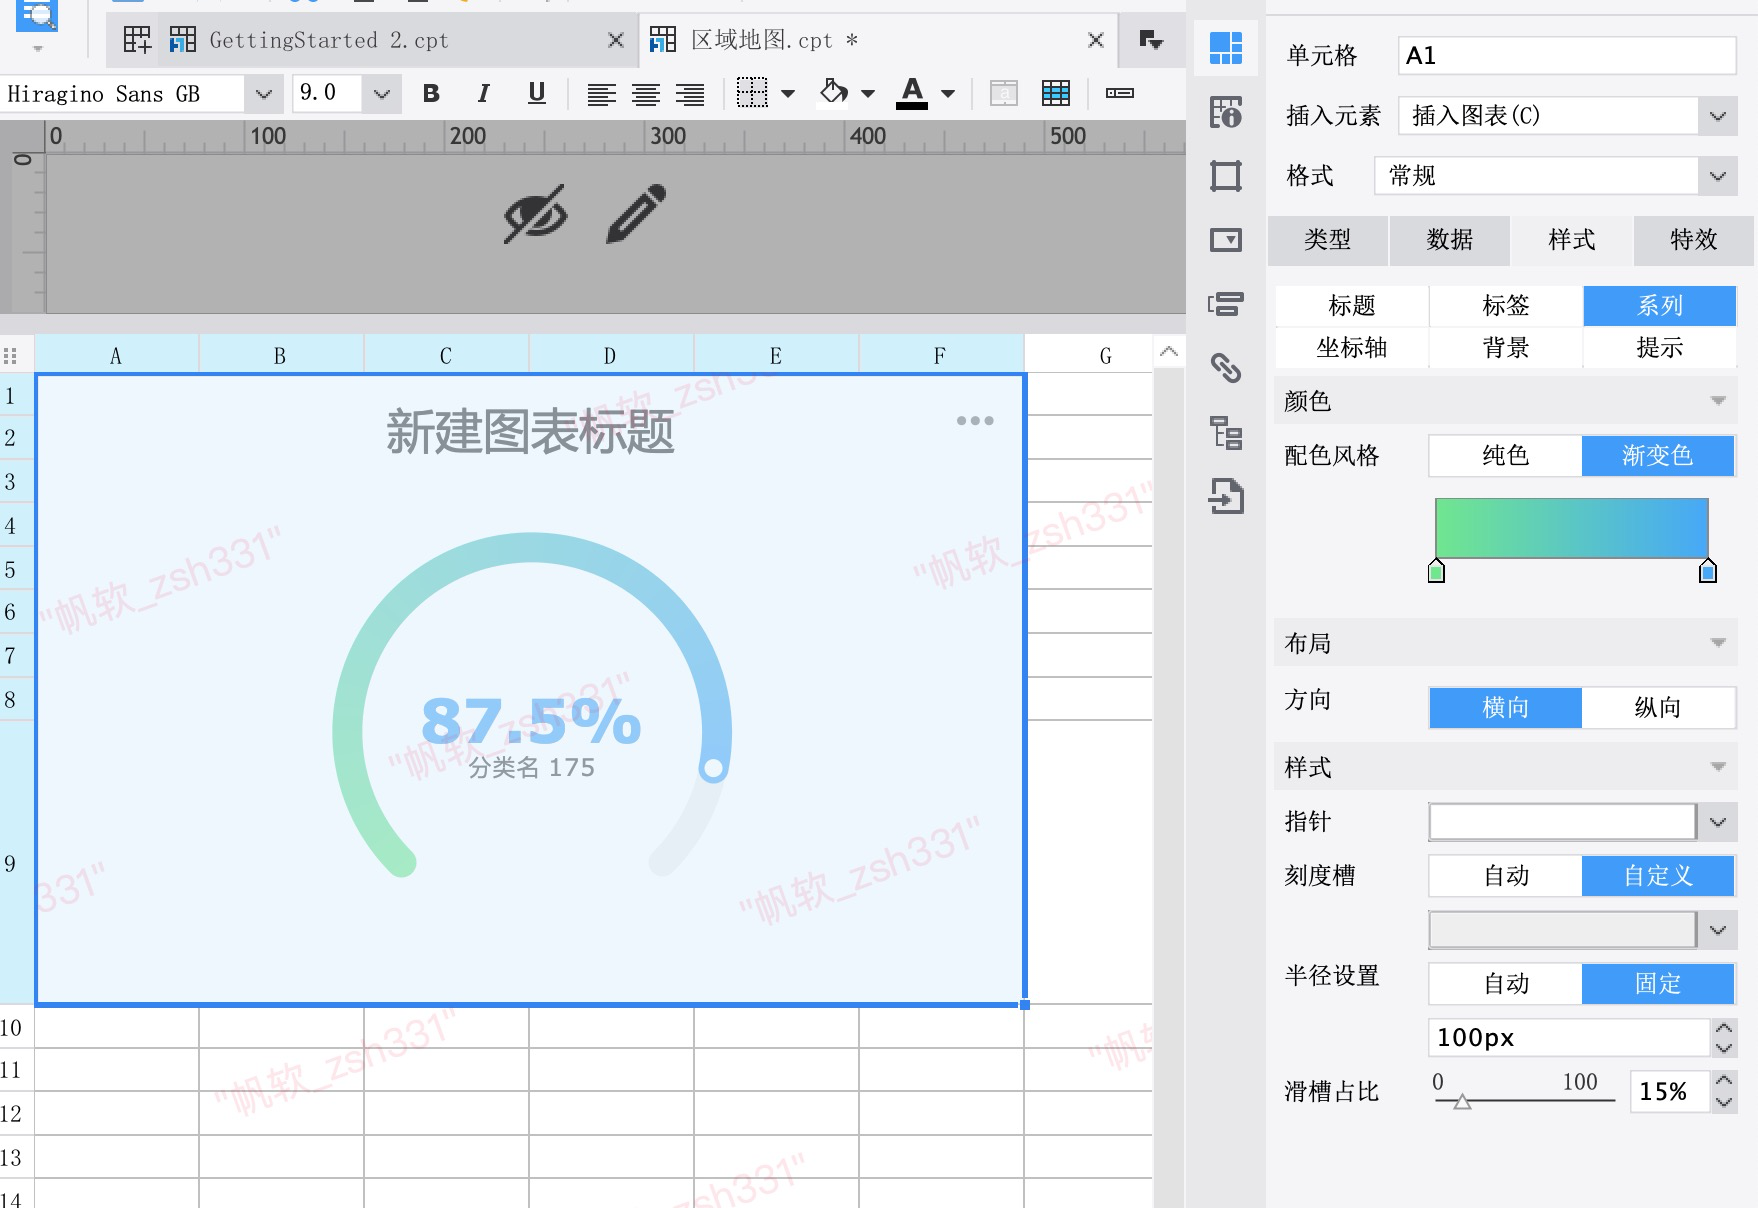This screenshot has height=1208, width=1758.
Task: Click the italic formatting icon
Action: pos(484,93)
